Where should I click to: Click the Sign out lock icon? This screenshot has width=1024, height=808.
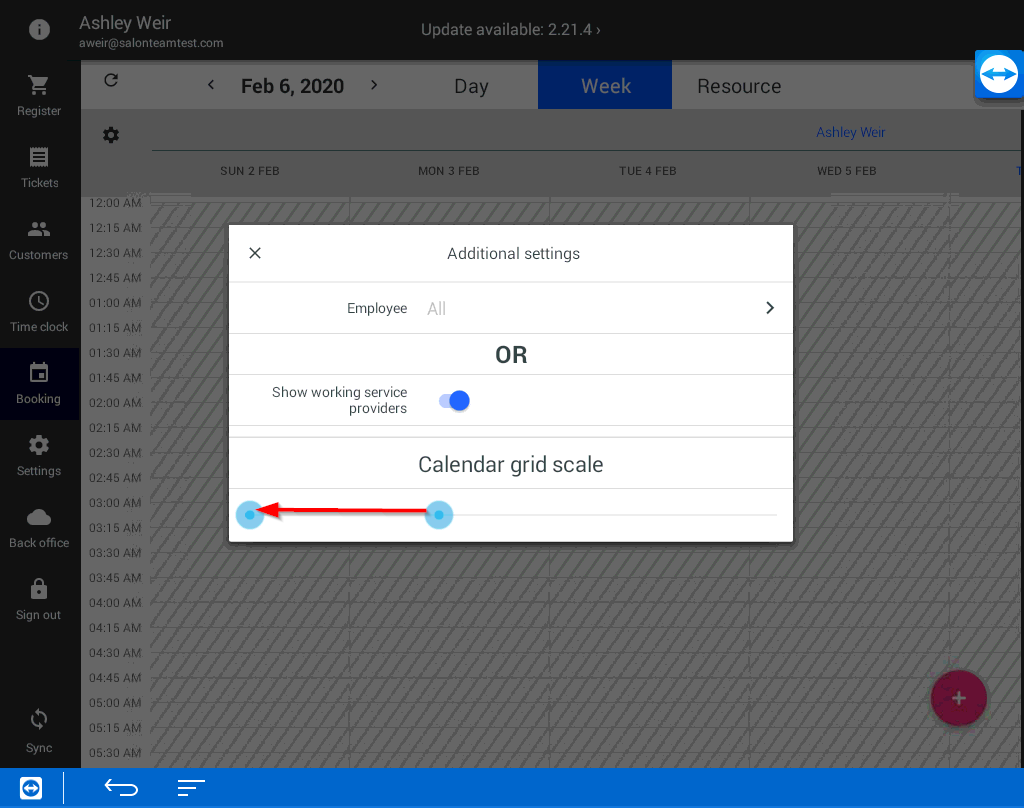(x=39, y=590)
